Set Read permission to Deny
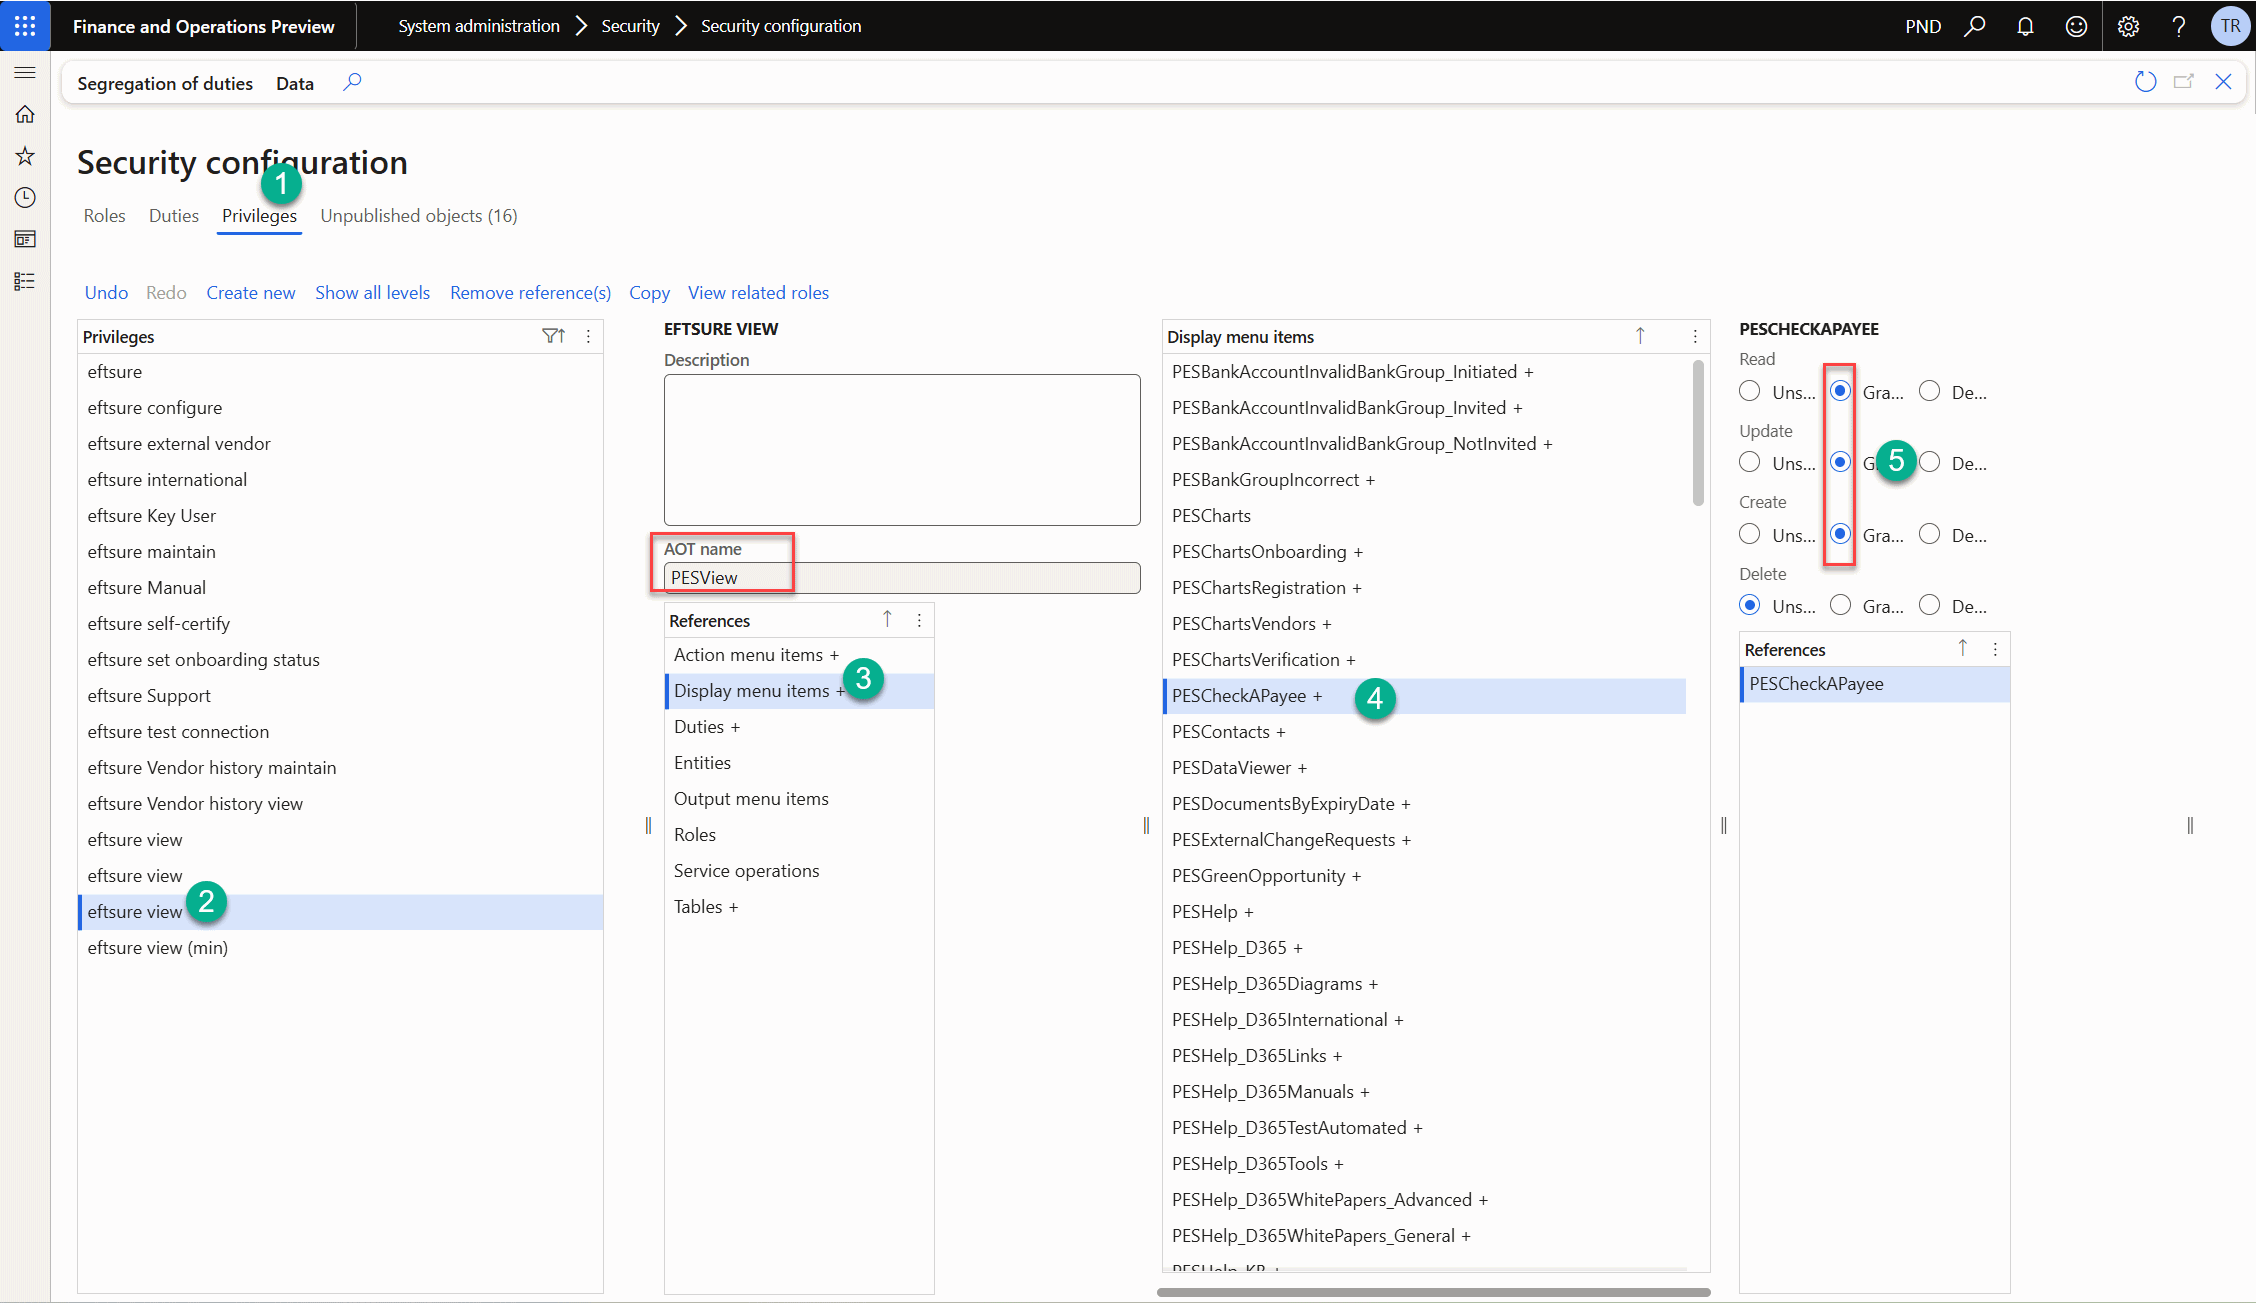Screen dimensions: 2256x1303 [1930, 391]
